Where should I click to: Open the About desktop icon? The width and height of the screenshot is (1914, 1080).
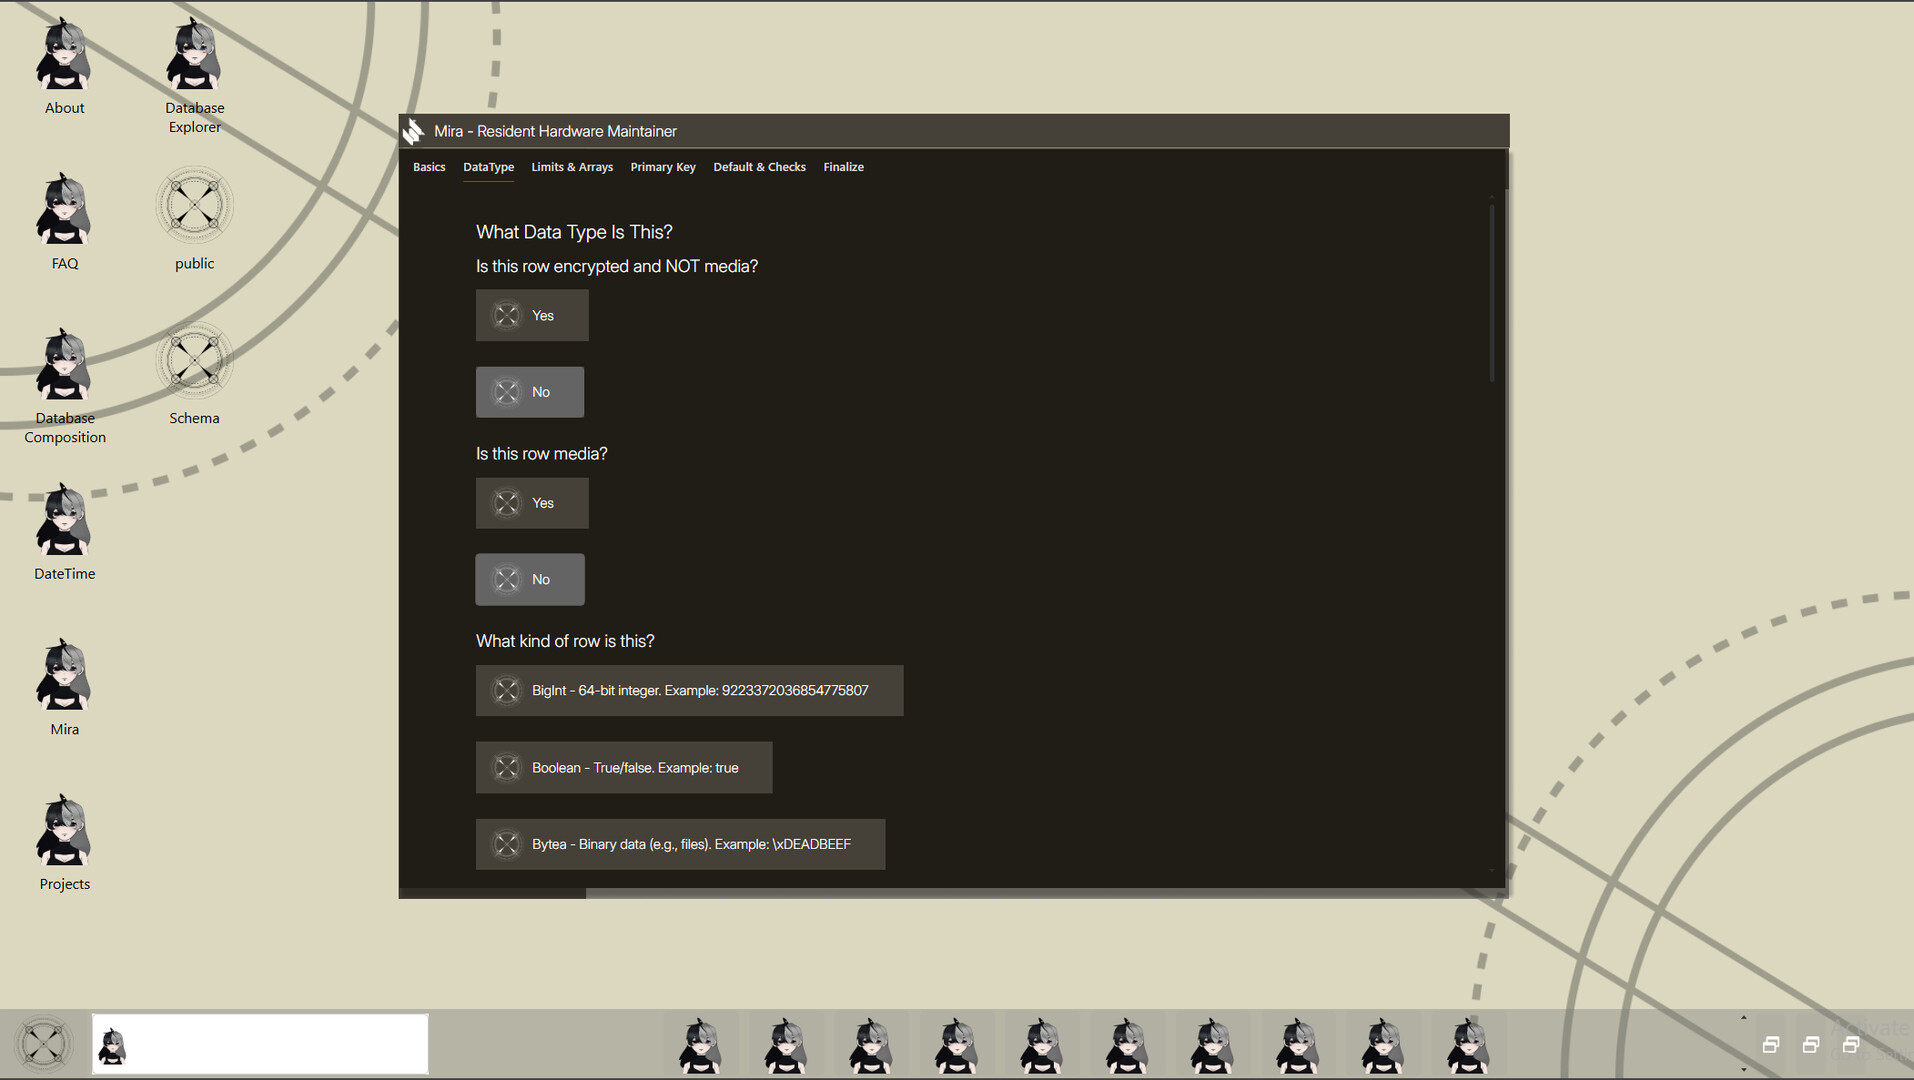coord(64,65)
